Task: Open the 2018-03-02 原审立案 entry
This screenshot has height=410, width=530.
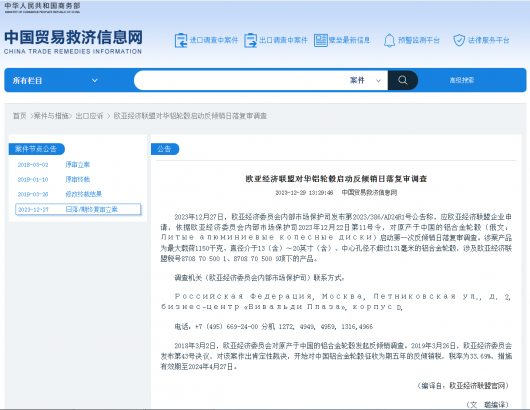Action: pyautogui.click(x=77, y=165)
